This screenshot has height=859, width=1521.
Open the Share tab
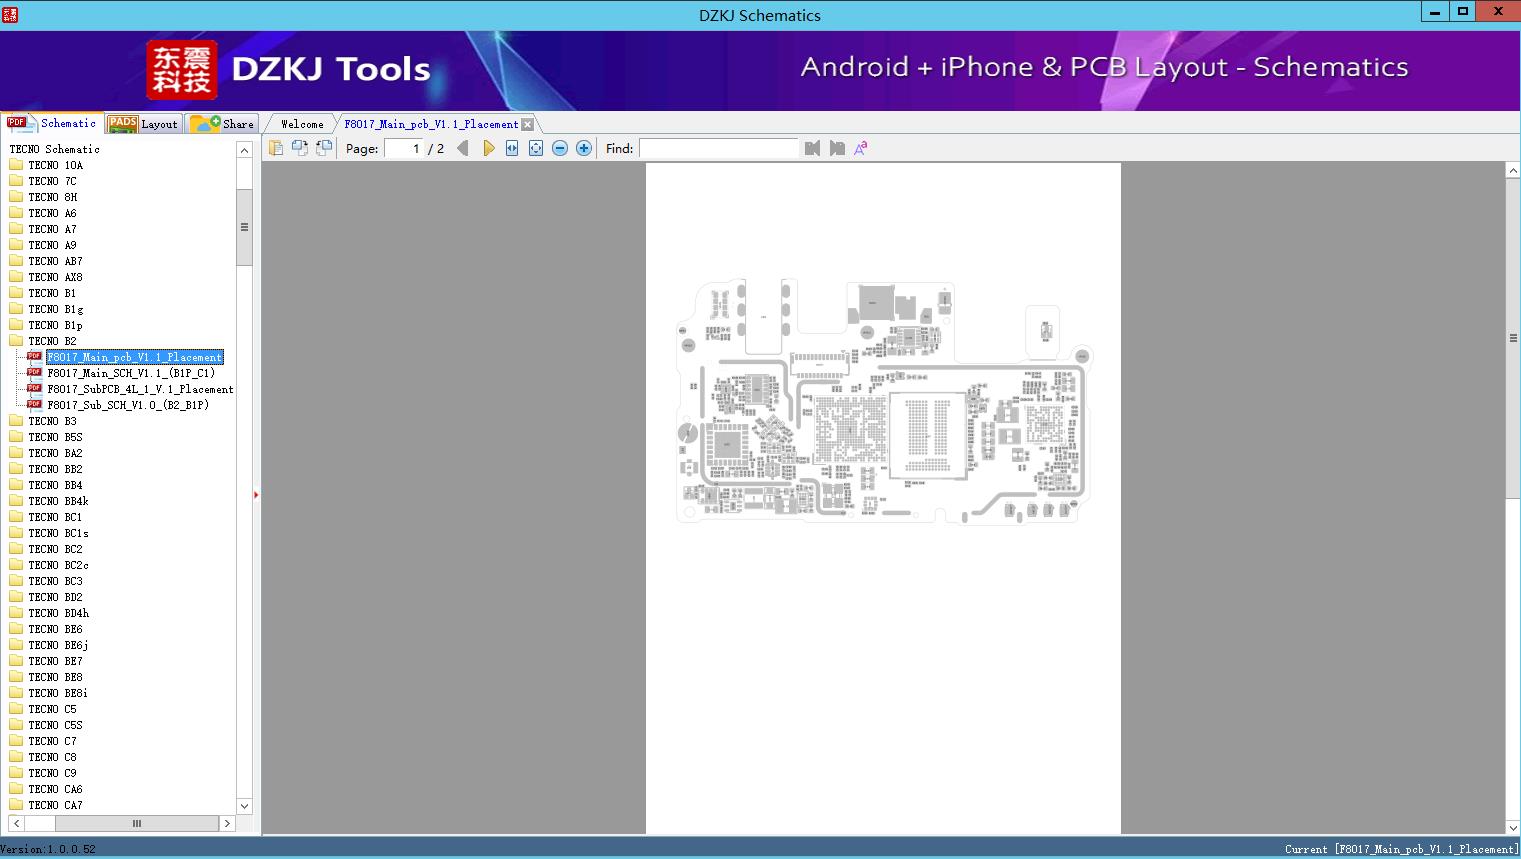point(223,123)
